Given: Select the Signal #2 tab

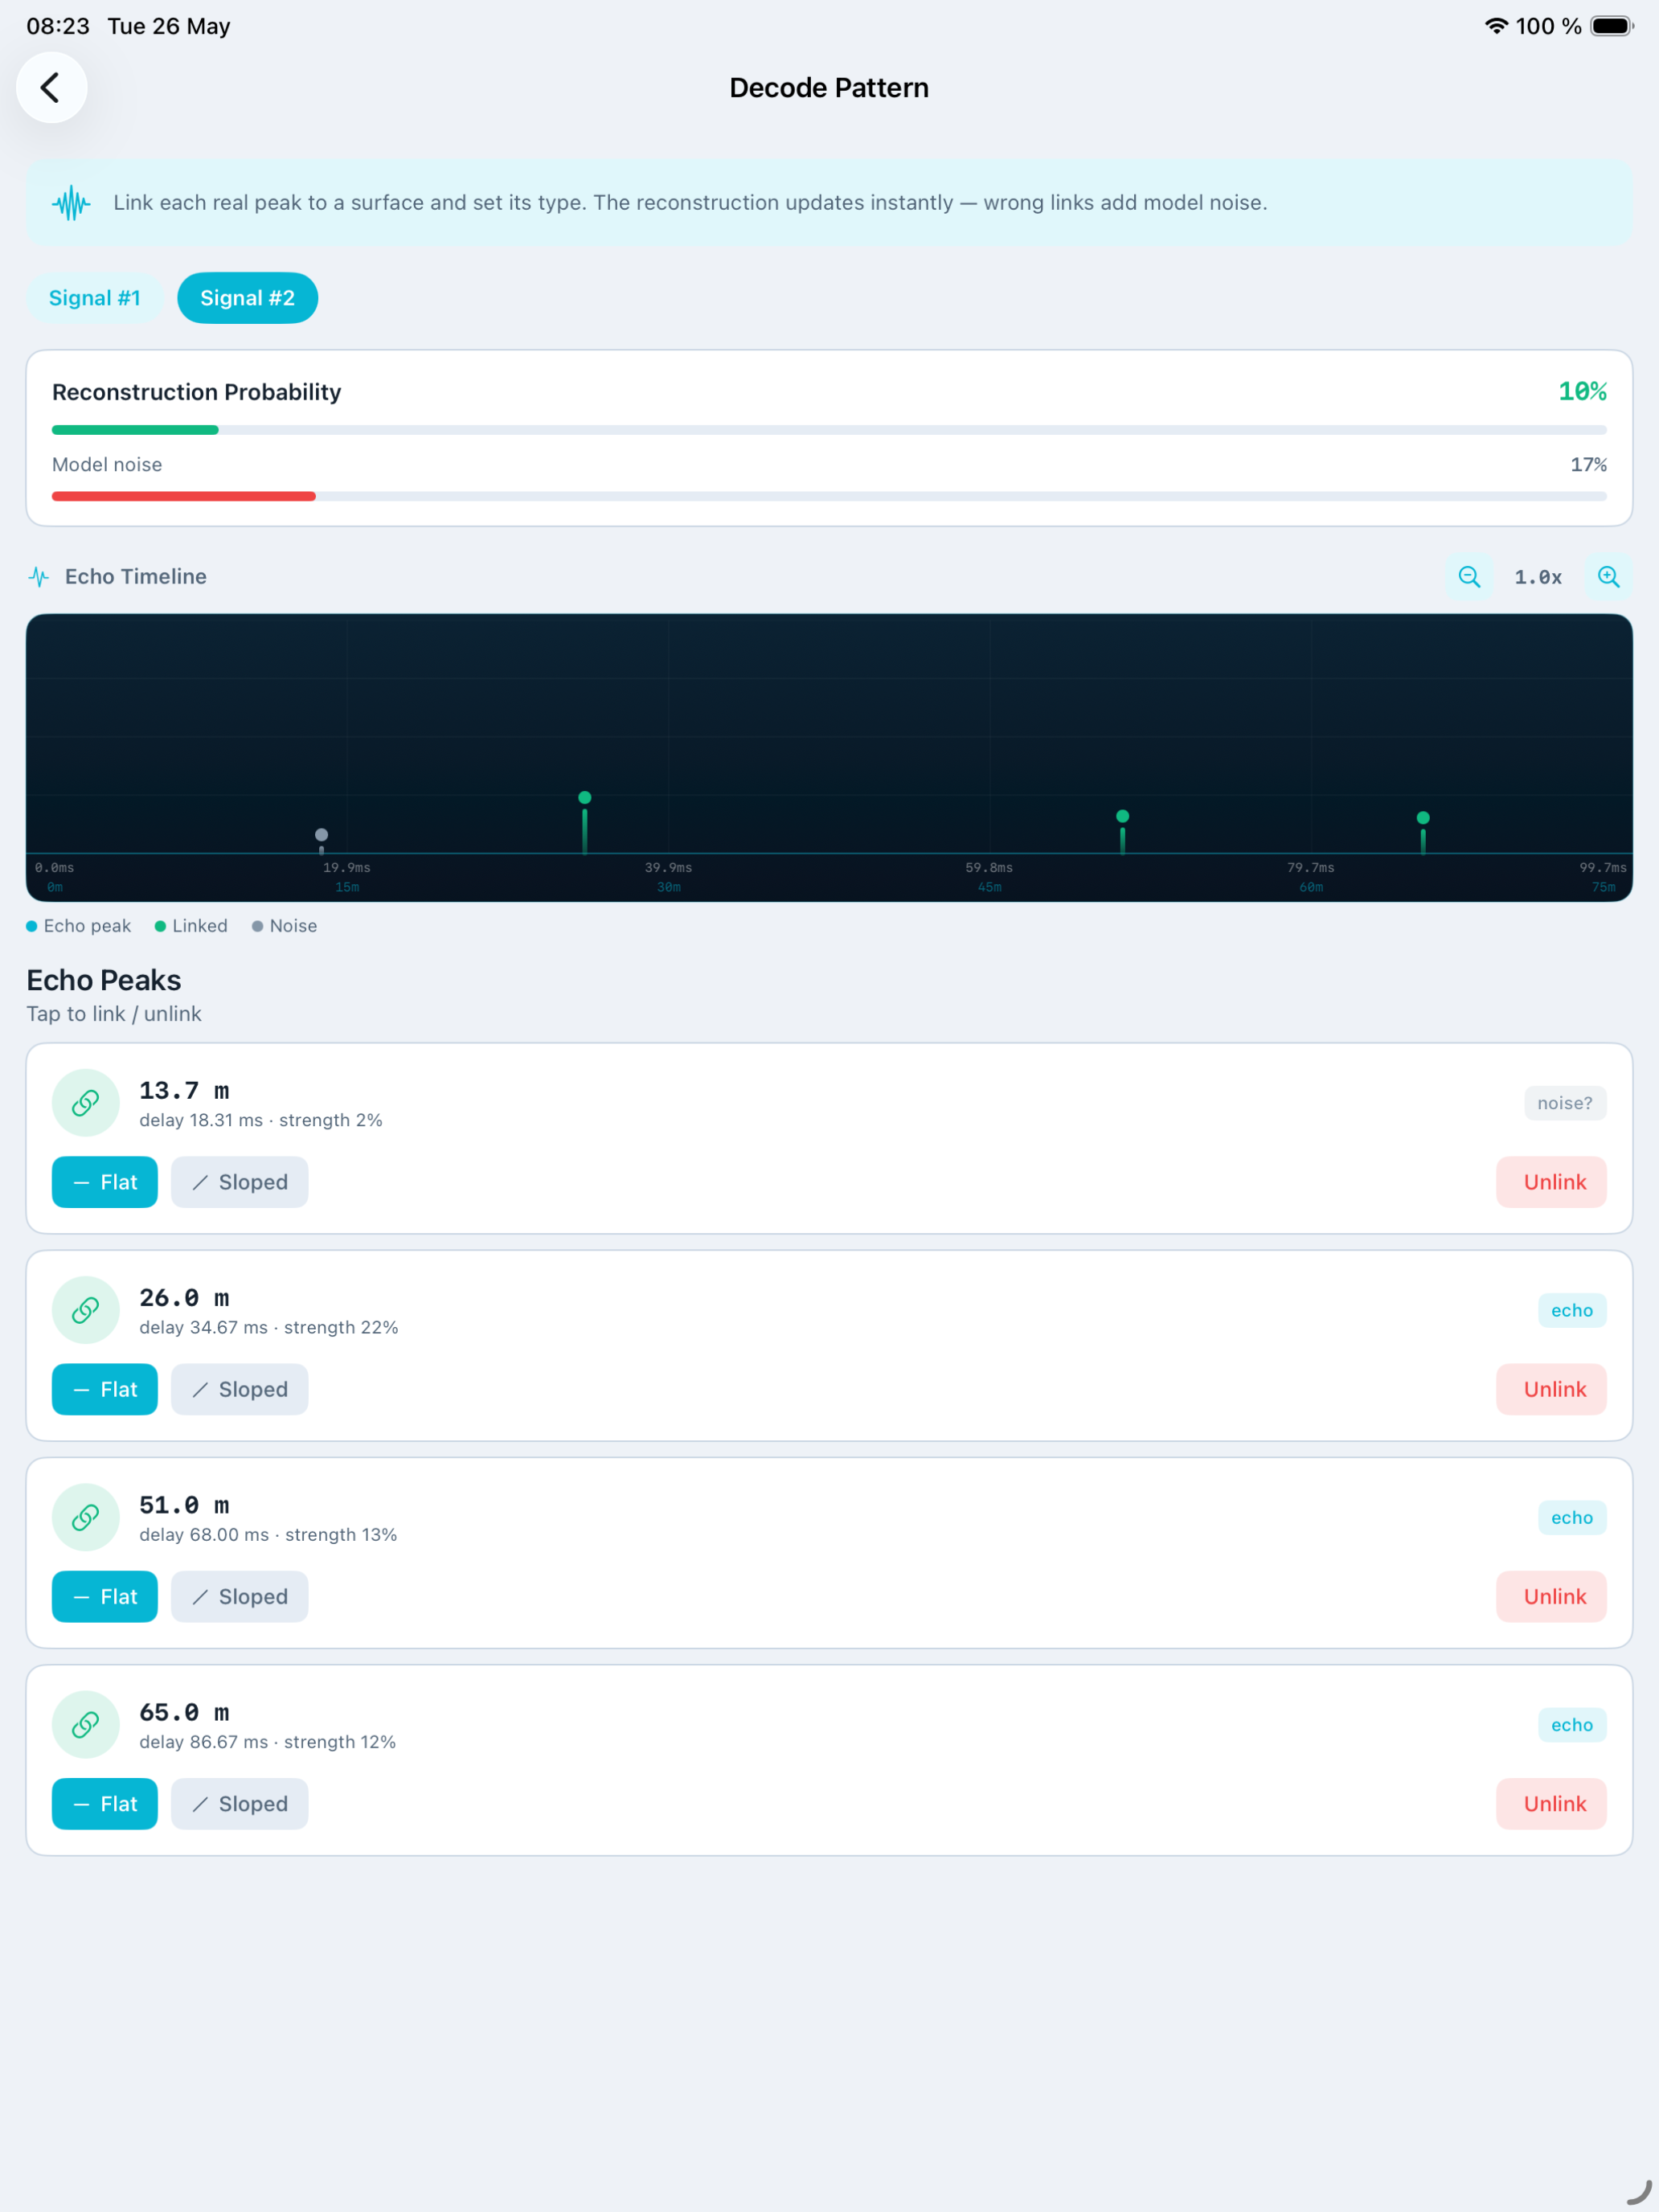Looking at the screenshot, I should (248, 298).
